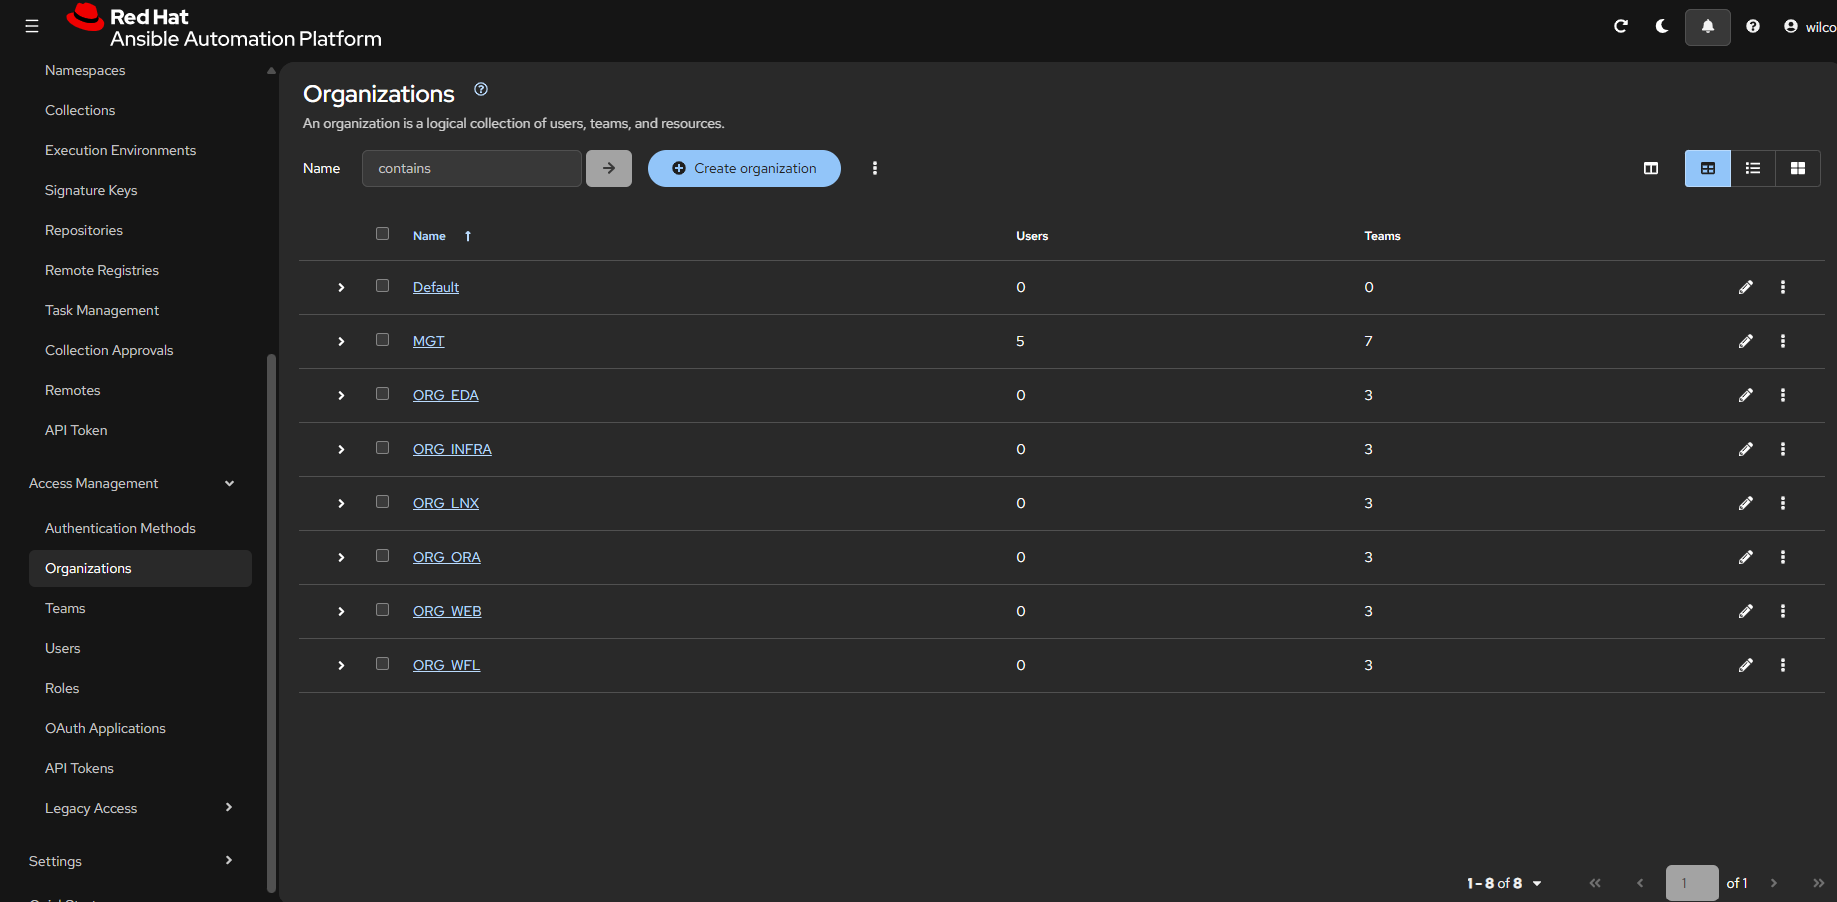This screenshot has height=902, width=1837.
Task: Switch to list view
Action: click(1753, 168)
